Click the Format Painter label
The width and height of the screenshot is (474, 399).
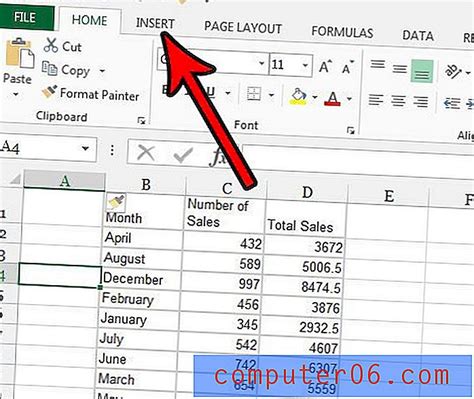(x=99, y=95)
